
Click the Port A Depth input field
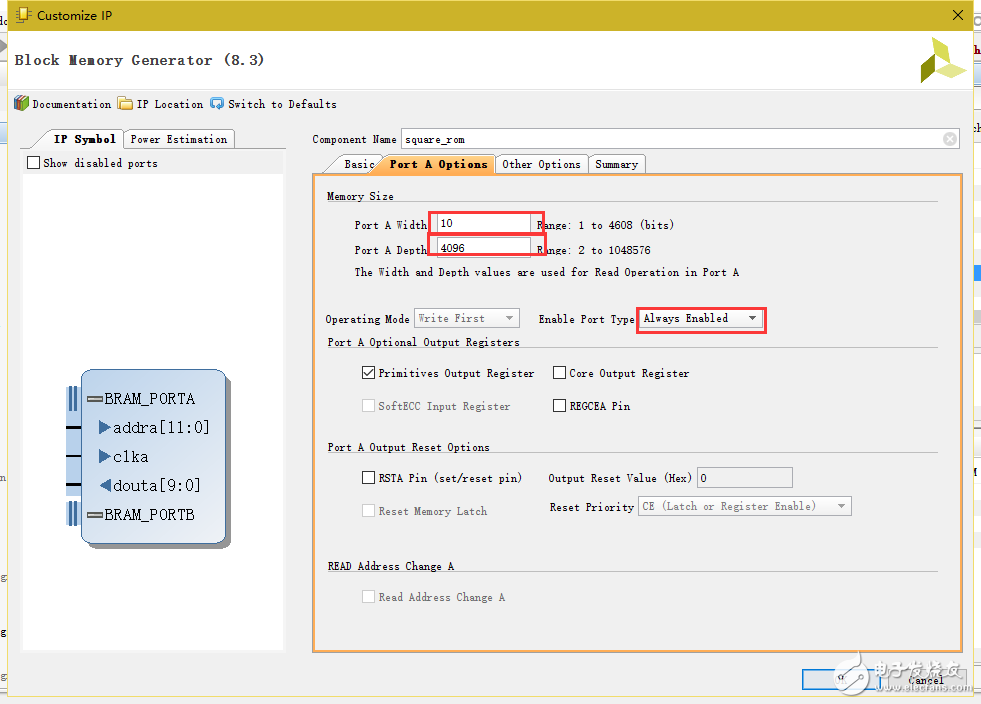485,248
